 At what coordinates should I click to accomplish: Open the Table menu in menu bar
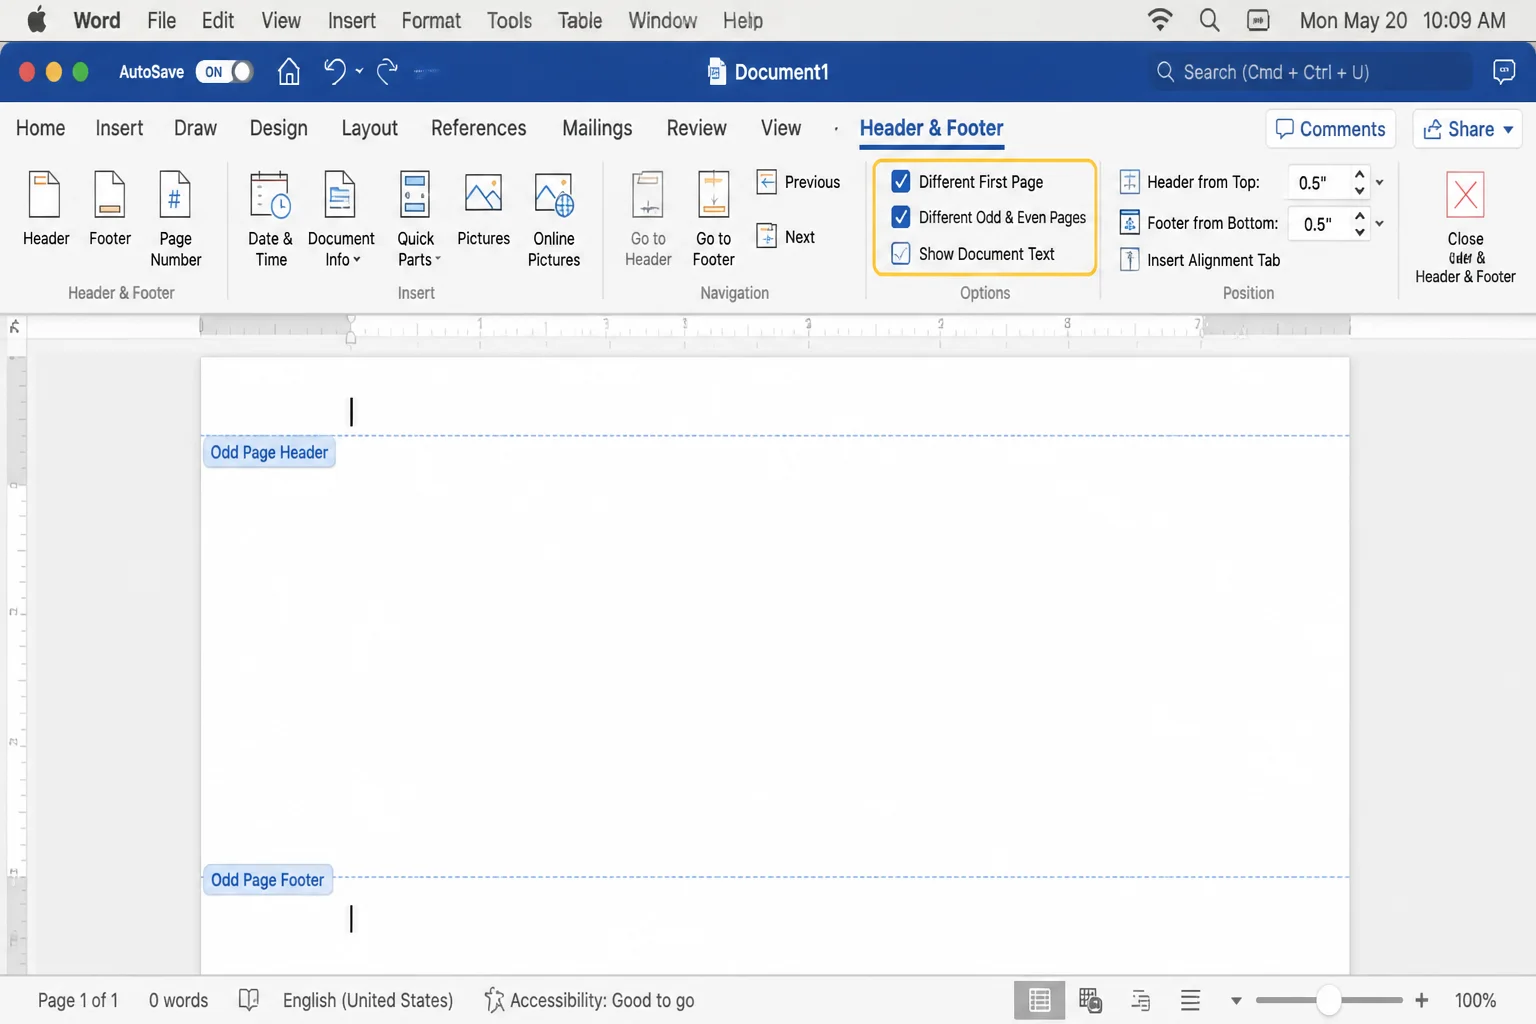(580, 20)
